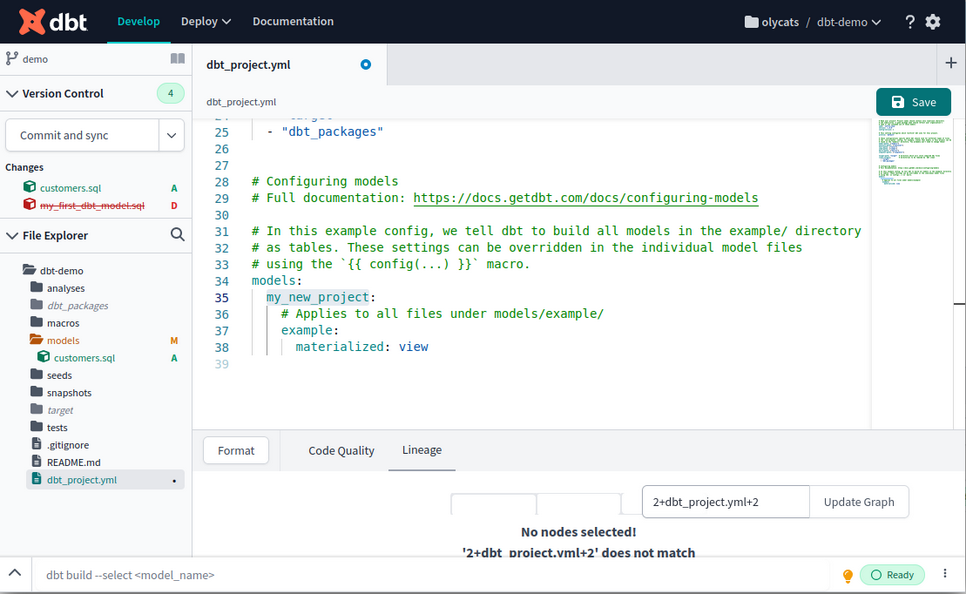The image size is (966, 595).
Task: Open customers.sql under models folder
Action: click(x=84, y=357)
